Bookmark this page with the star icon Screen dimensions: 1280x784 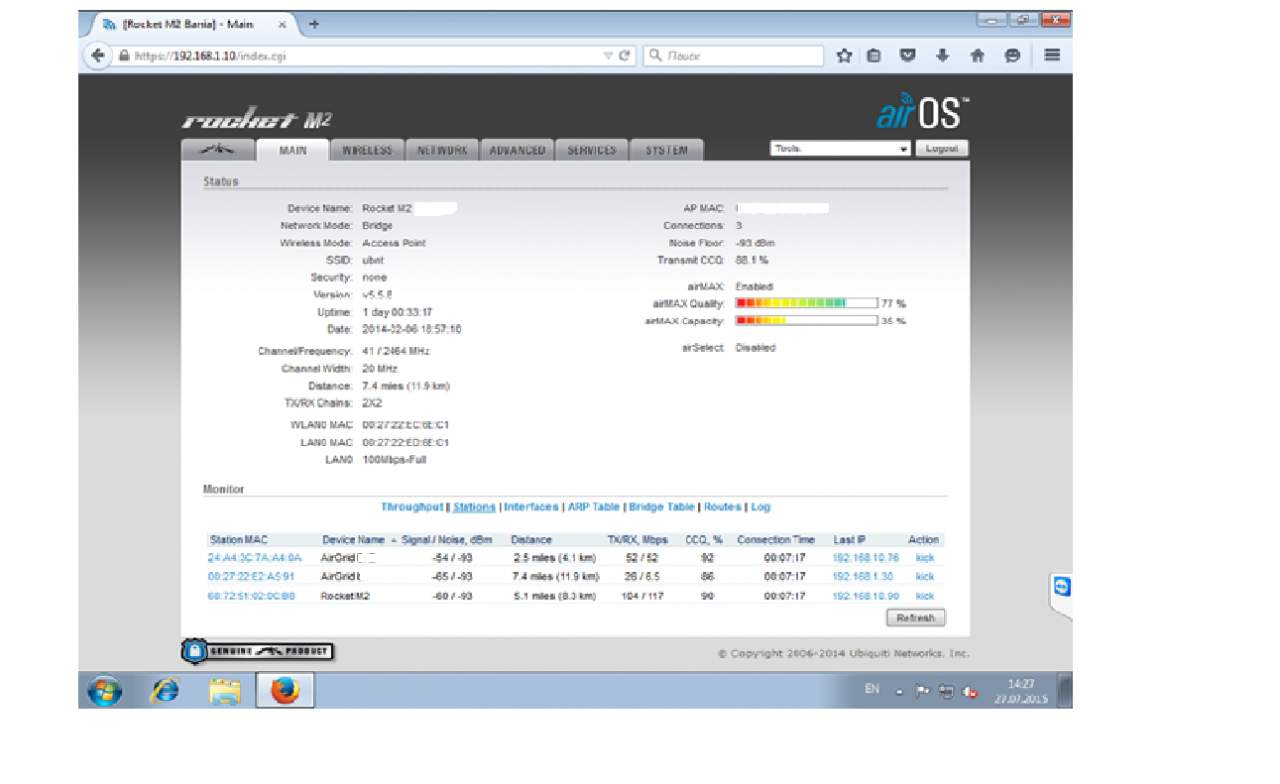coord(844,56)
